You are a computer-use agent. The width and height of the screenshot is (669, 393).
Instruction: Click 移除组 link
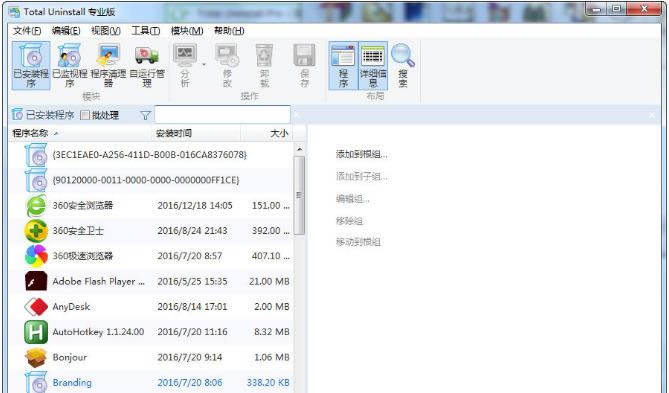(x=349, y=221)
